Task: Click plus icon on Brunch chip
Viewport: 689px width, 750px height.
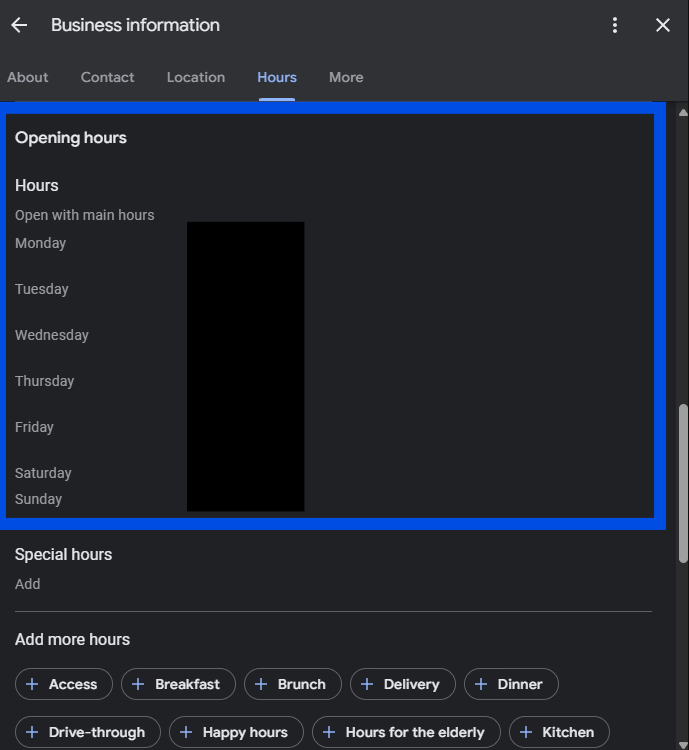Action: [x=261, y=684]
